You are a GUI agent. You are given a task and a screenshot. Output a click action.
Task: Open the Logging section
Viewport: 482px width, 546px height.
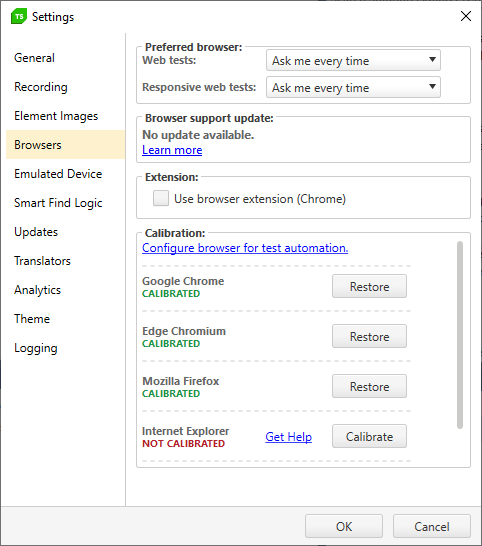[x=65, y=348]
